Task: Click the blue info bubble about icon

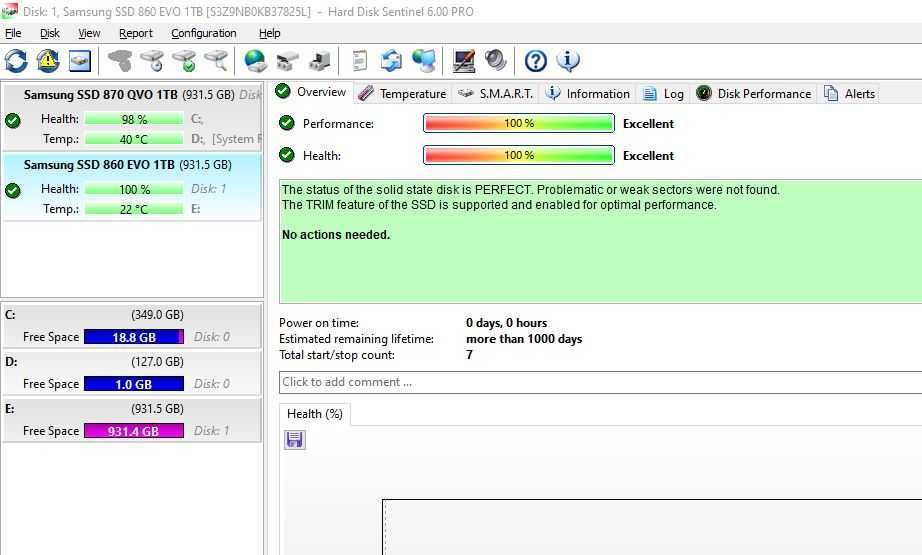Action: click(567, 61)
